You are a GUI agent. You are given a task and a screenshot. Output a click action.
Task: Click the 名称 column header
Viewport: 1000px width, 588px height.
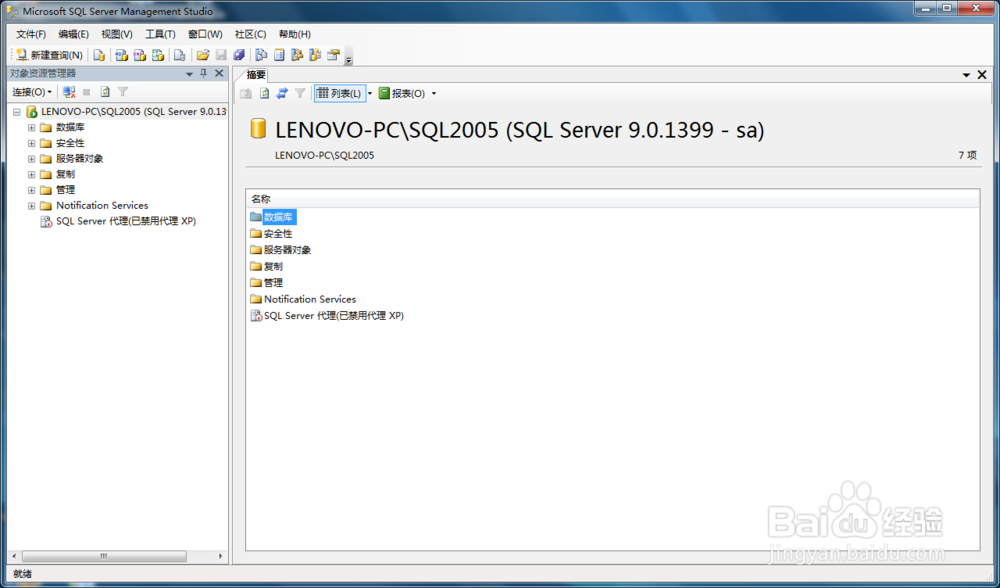(612, 199)
